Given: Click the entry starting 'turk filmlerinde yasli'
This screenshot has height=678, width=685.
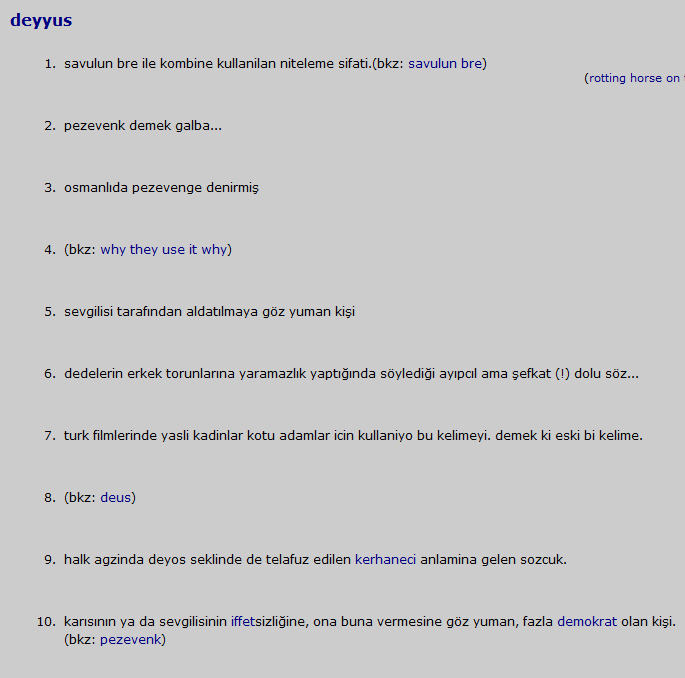Looking at the screenshot, I should [x=352, y=435].
